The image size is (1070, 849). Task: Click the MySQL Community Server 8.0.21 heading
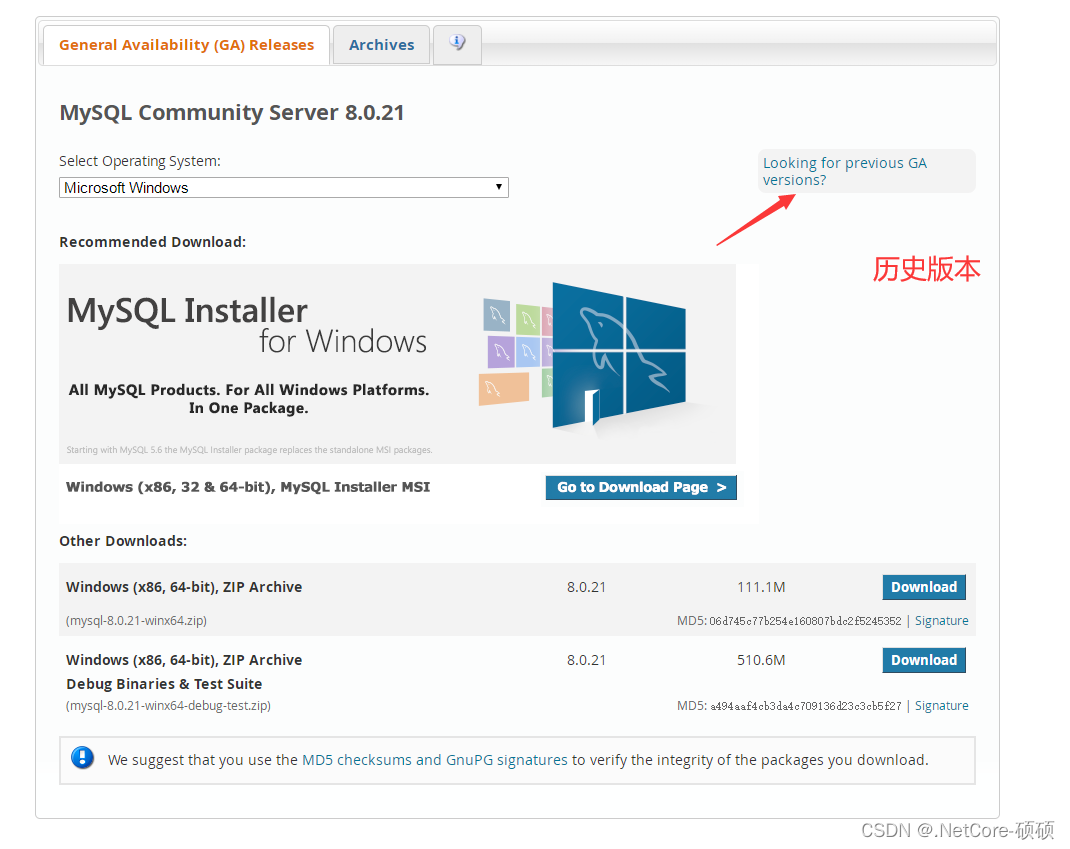click(x=232, y=113)
